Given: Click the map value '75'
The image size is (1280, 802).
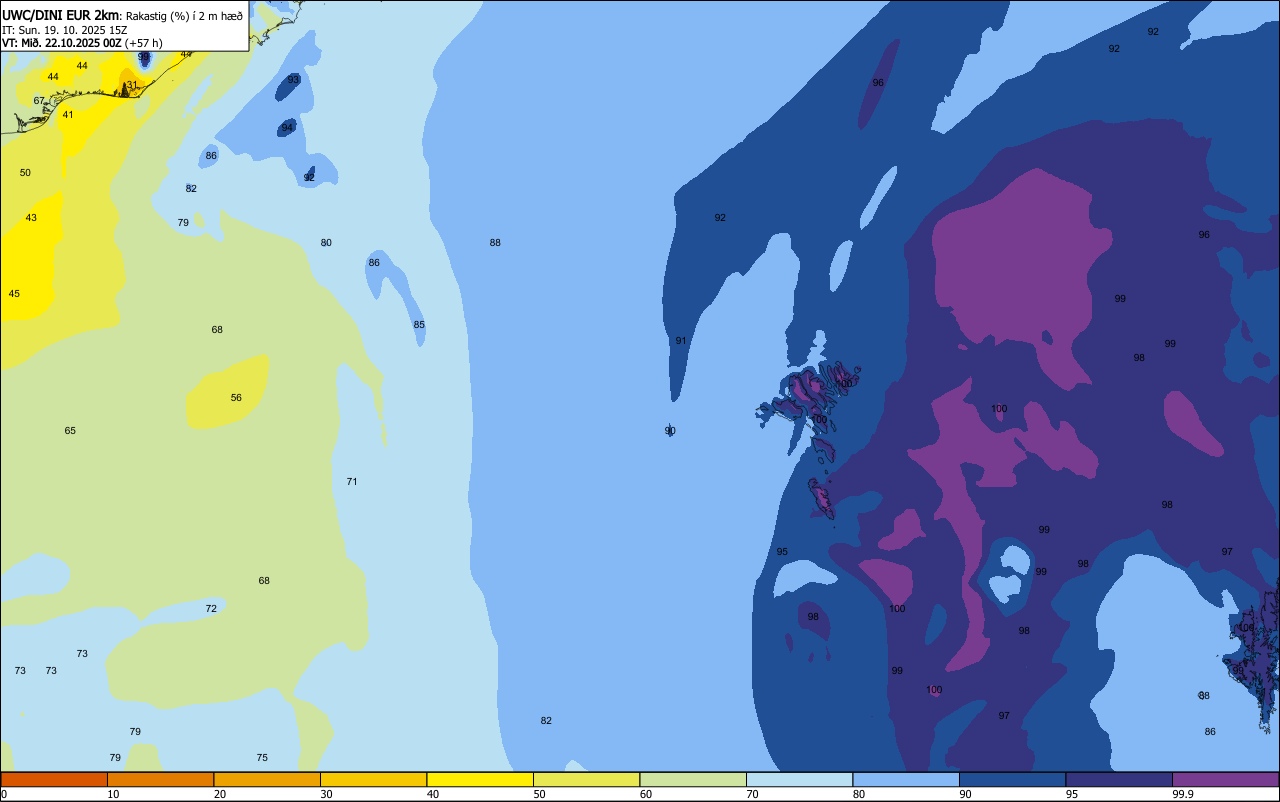Looking at the screenshot, I should [x=262, y=758].
